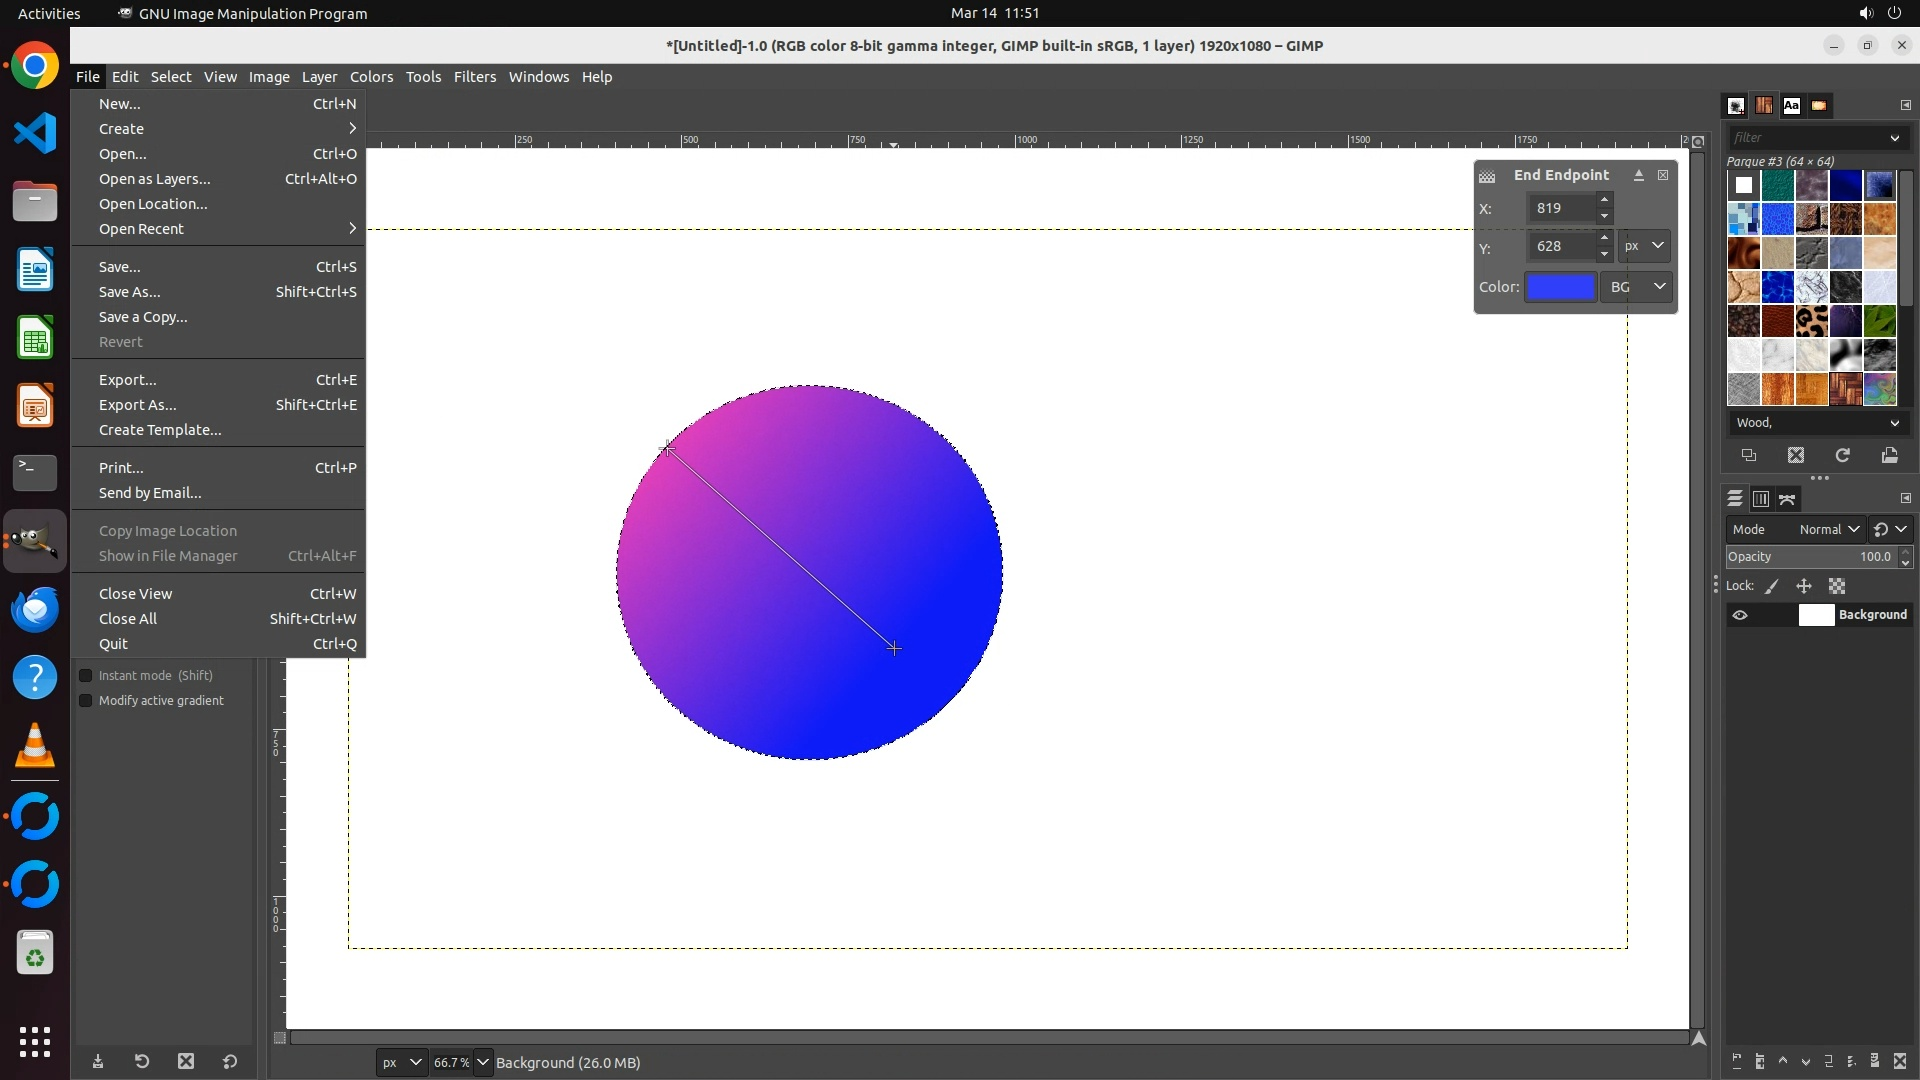Click Save a Copy menu entry
Screen dimensions: 1920x1080
143,317
